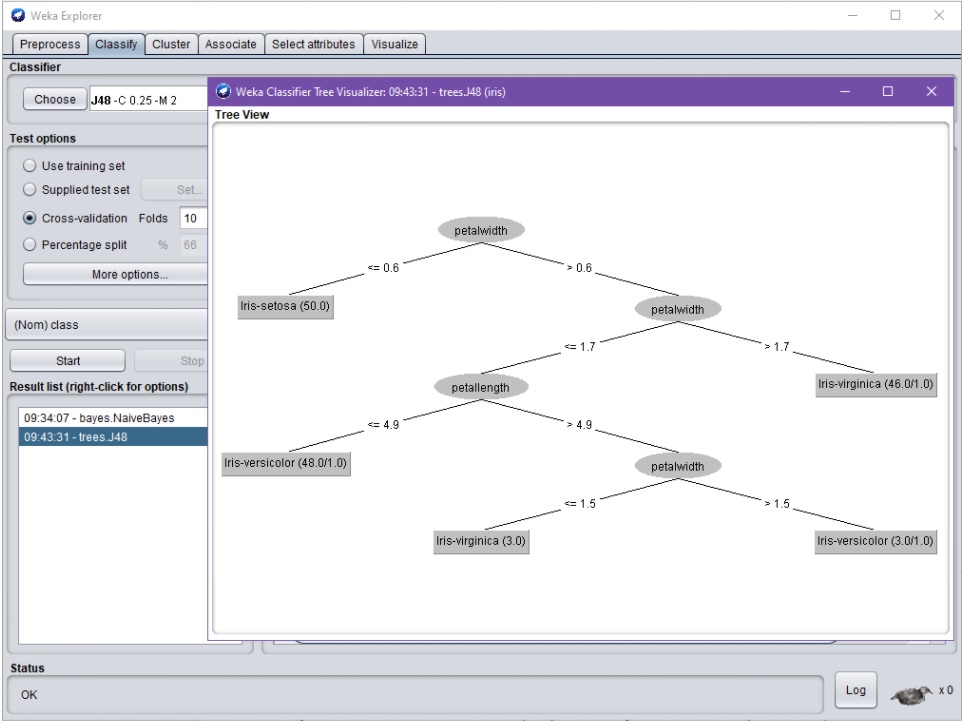Click the Iris-virginica (46.0/1.0) leaf node
Screen dimensions: 964x724
pyautogui.click(x=876, y=385)
